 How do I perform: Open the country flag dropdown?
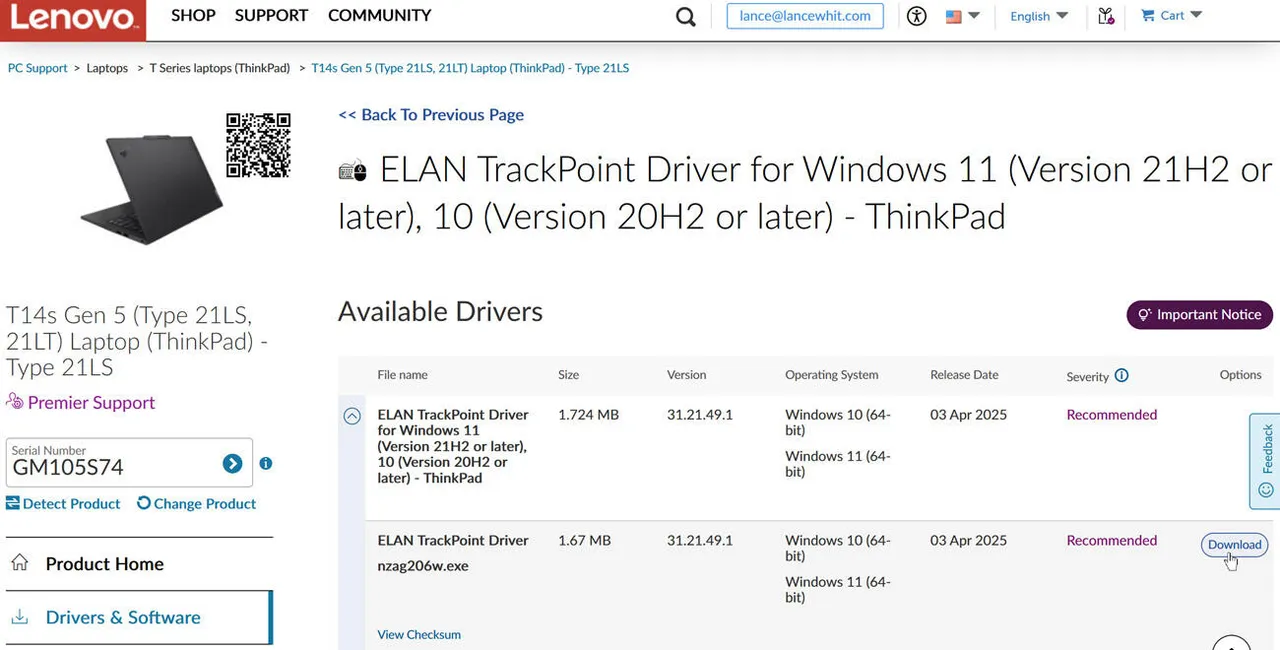(963, 16)
